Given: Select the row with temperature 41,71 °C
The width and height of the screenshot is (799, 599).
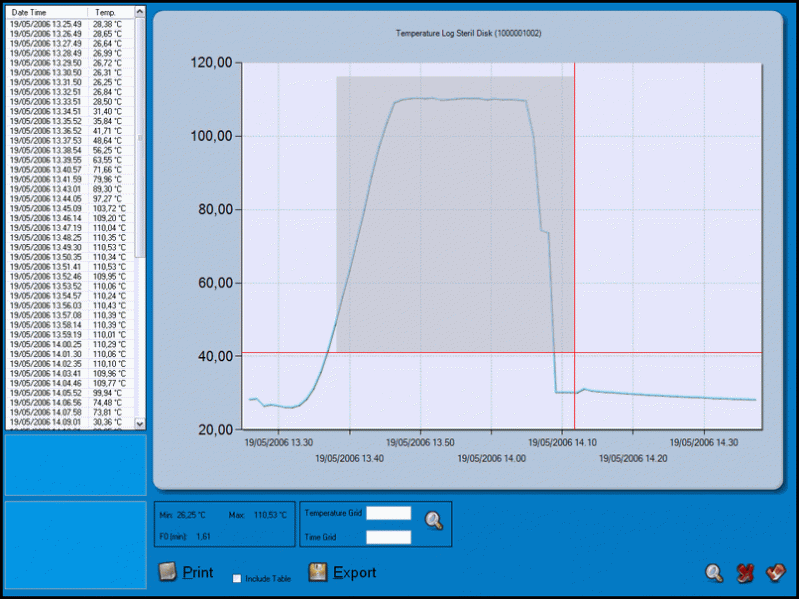Looking at the screenshot, I should [68, 131].
